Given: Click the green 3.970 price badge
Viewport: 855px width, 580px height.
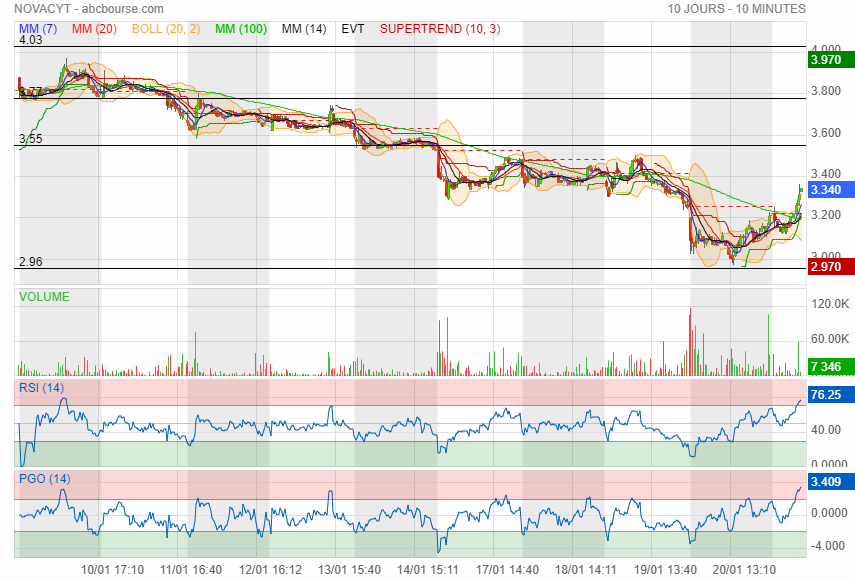Looking at the screenshot, I should tap(831, 59).
